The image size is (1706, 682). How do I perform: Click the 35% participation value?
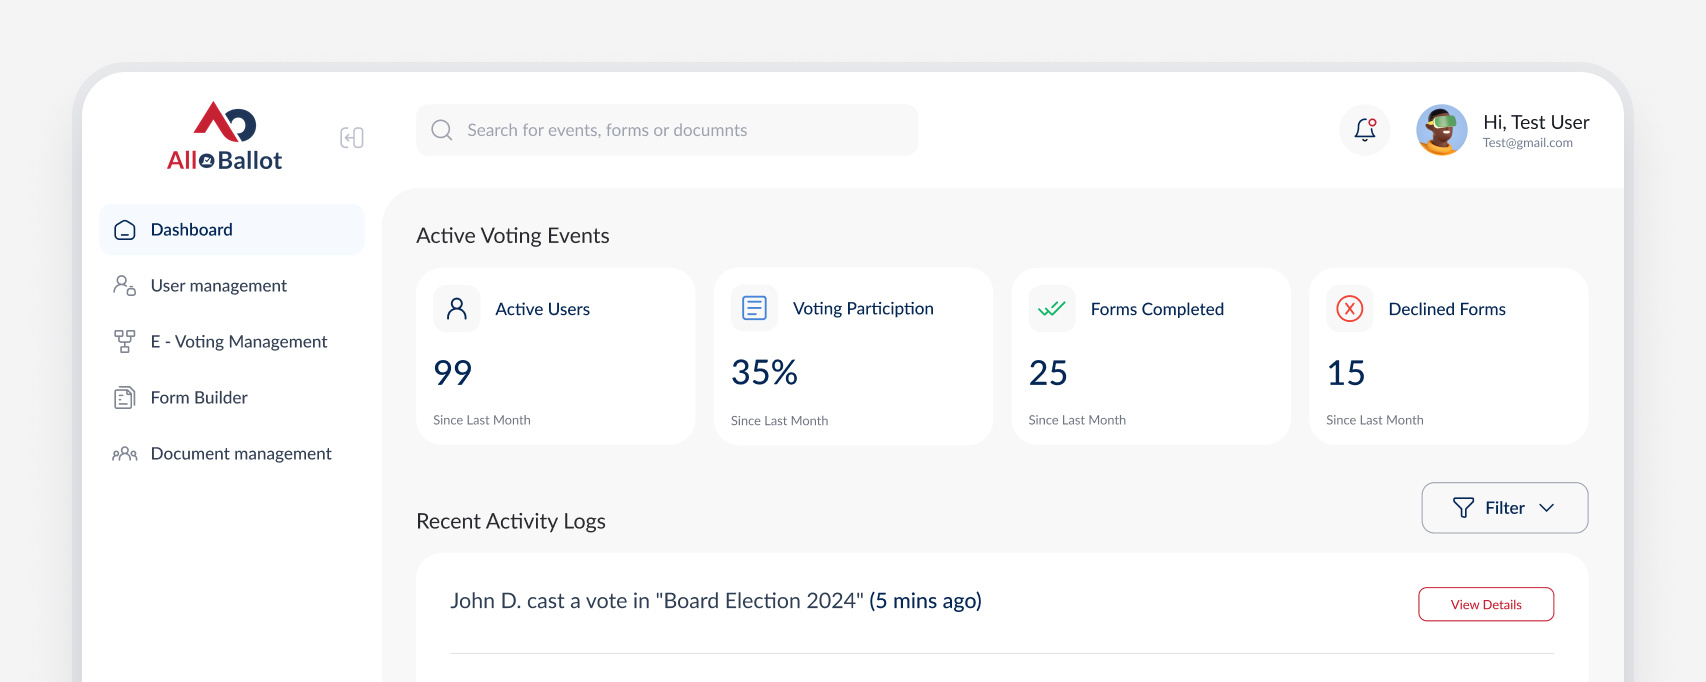point(765,373)
